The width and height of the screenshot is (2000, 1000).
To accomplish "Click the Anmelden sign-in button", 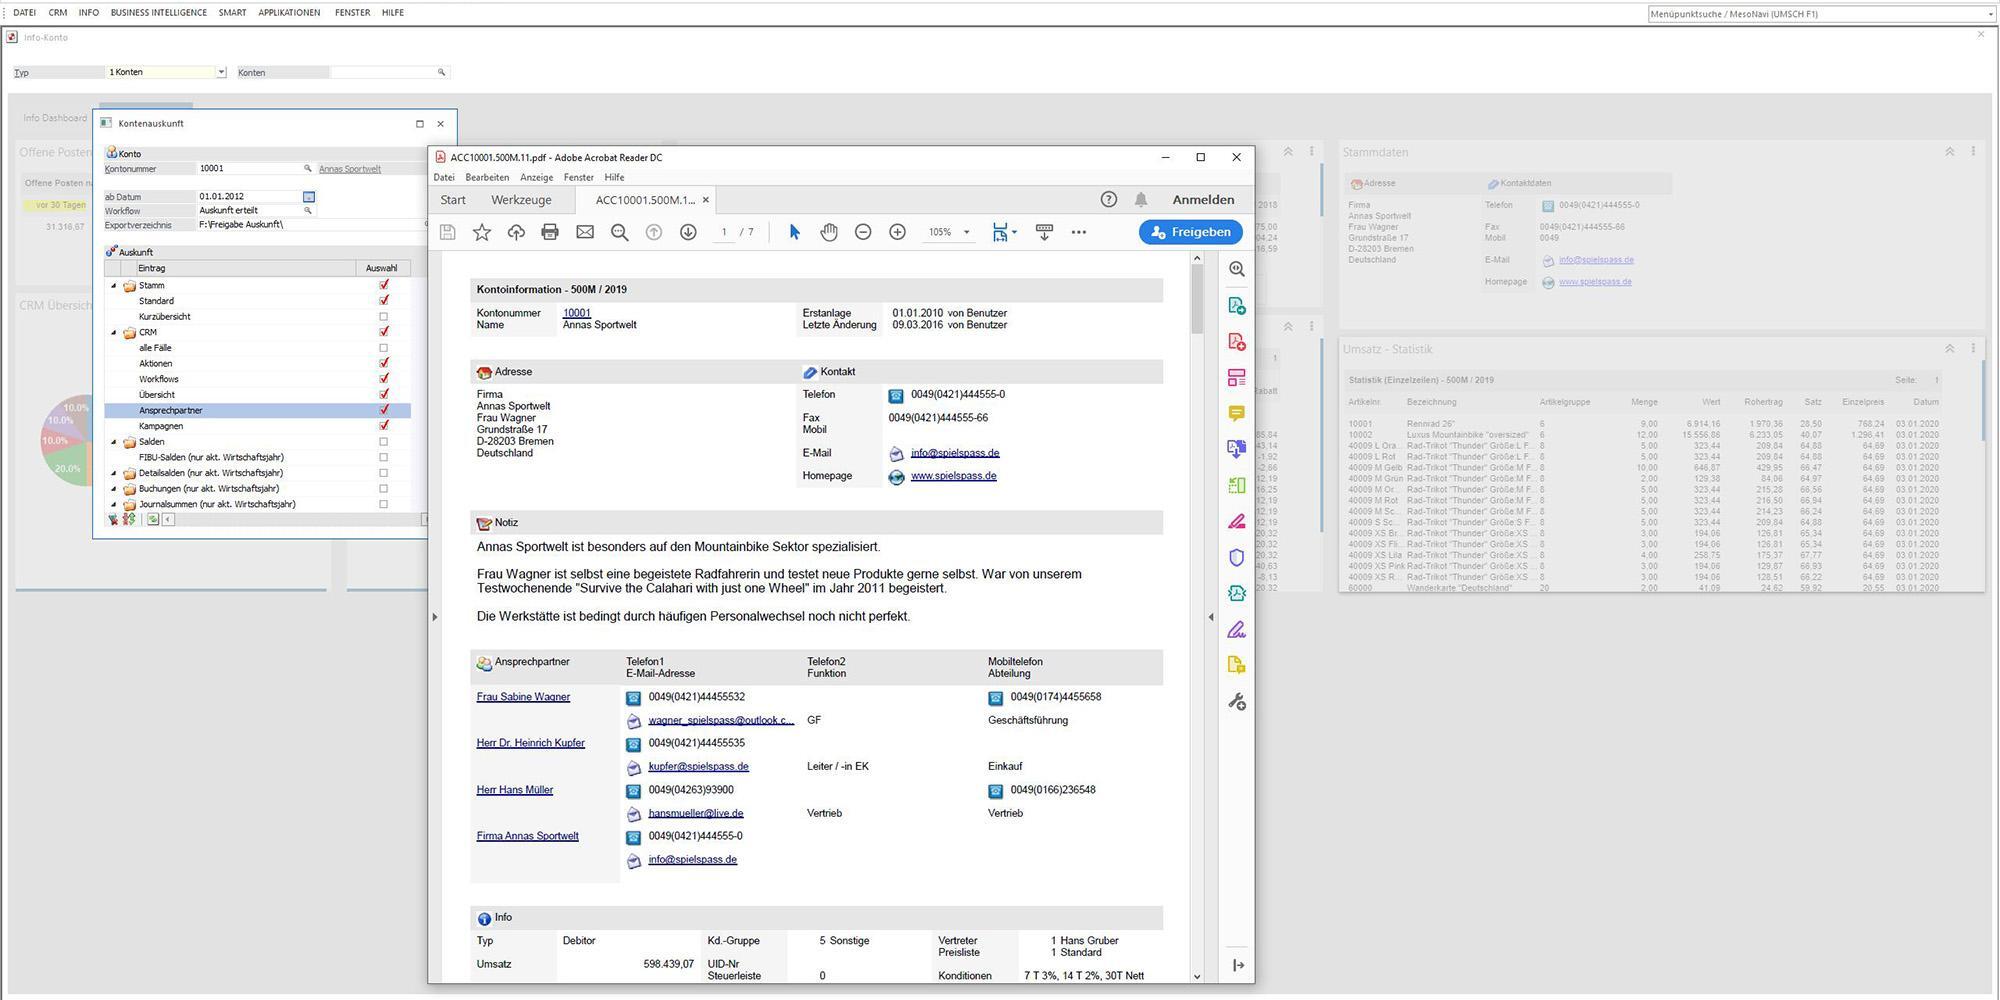I will point(1203,200).
